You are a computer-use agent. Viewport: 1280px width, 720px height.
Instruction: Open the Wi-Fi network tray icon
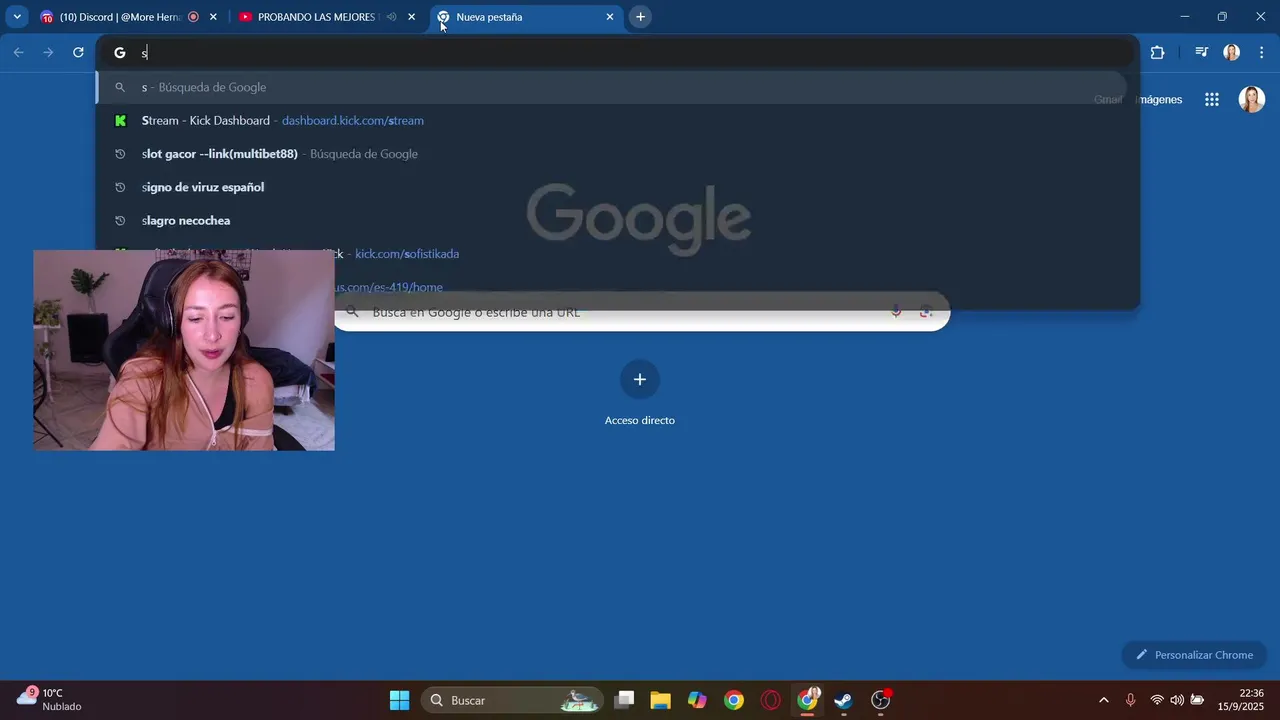click(x=1157, y=700)
